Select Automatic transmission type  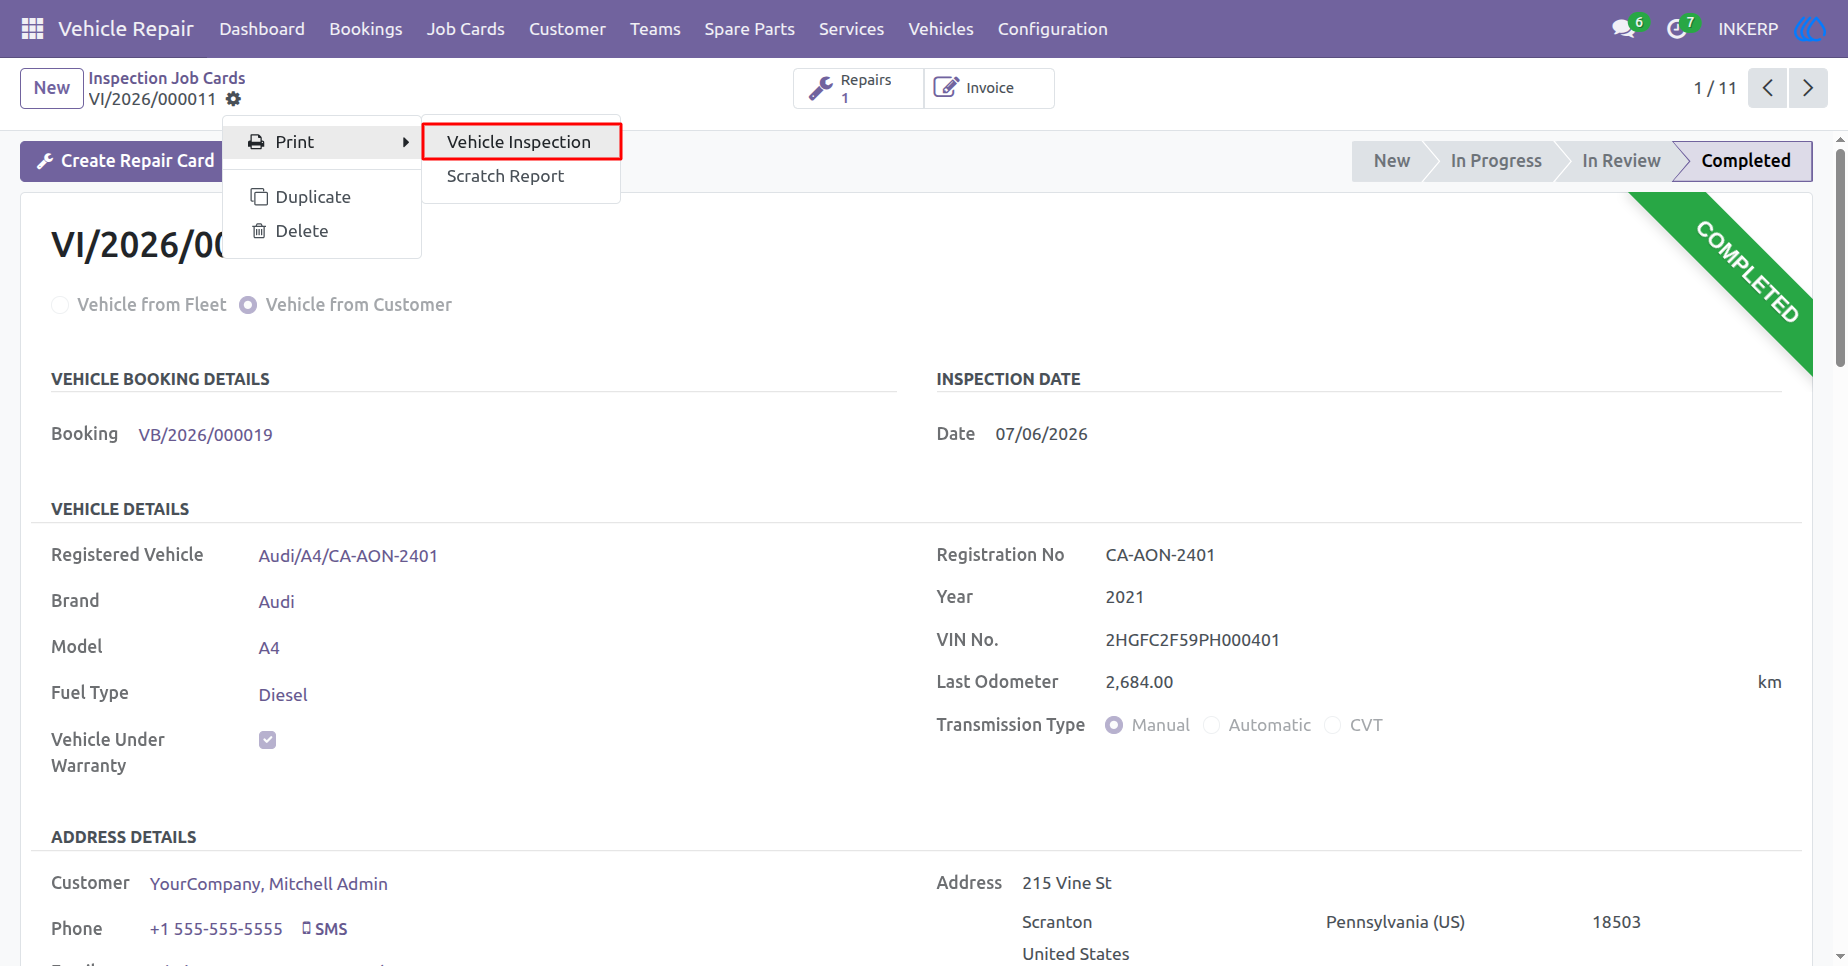[x=1211, y=725]
